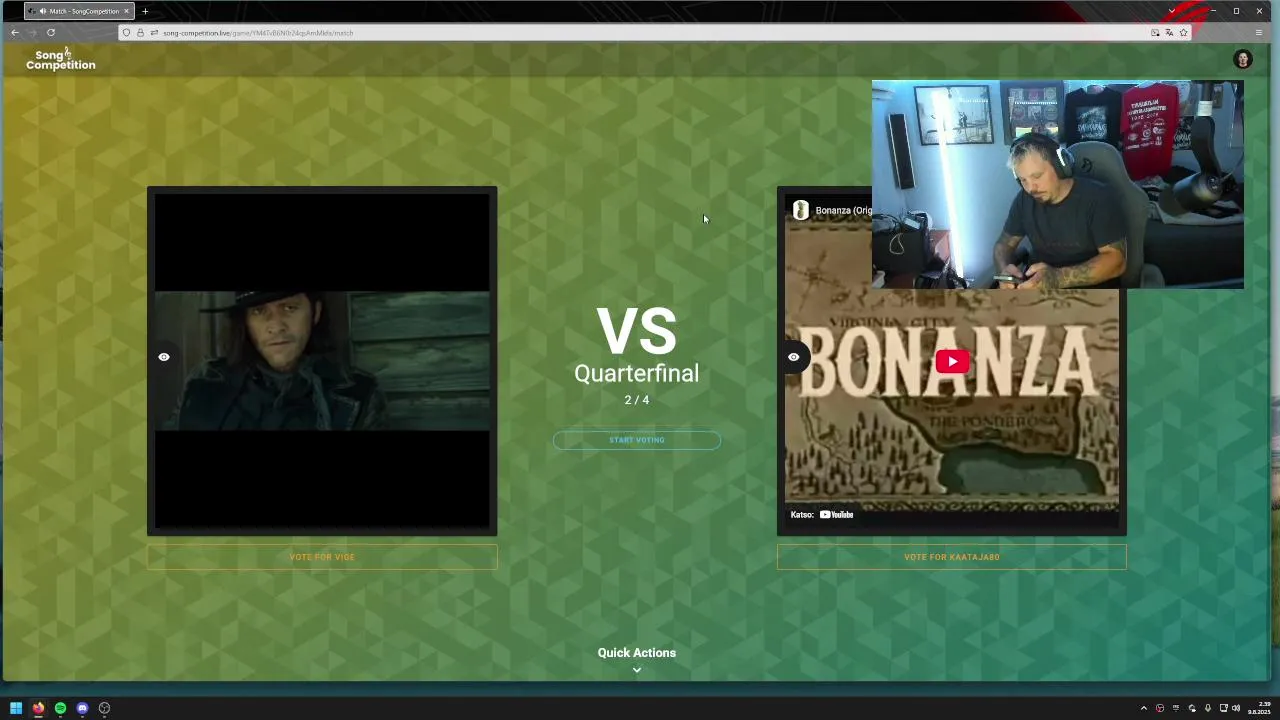Go forward in browser
This screenshot has width=1280, height=720.
[x=33, y=33]
